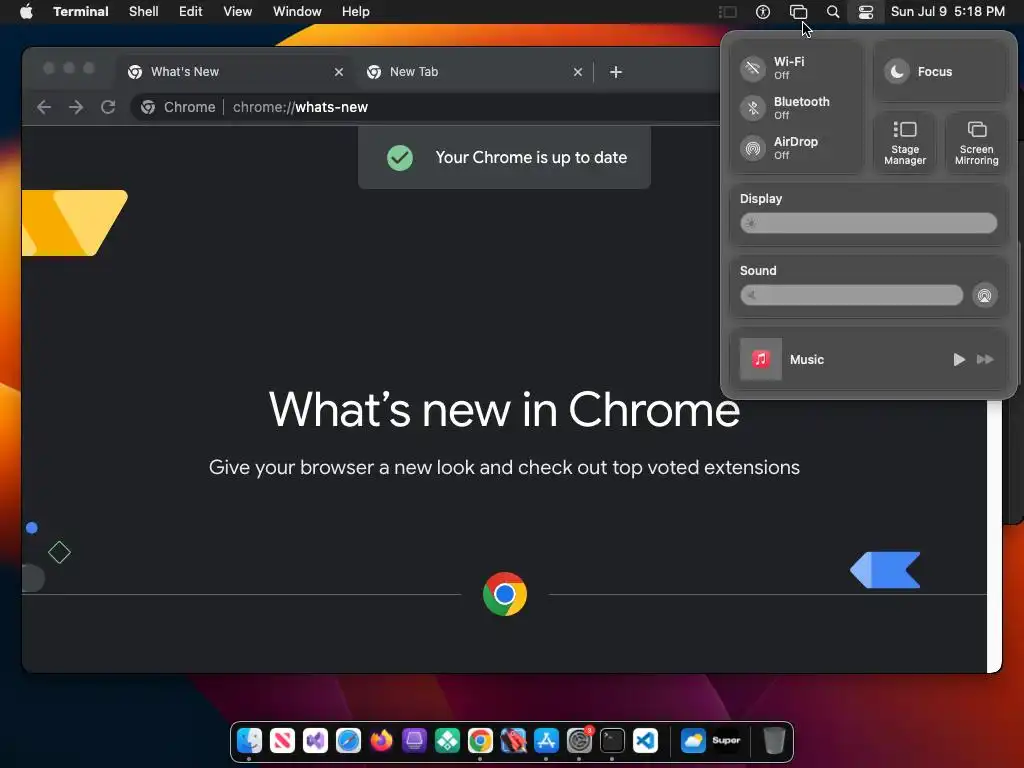Viewport: 1024px width, 768px height.
Task: Click the Chrome site info chip
Action: [x=178, y=107]
